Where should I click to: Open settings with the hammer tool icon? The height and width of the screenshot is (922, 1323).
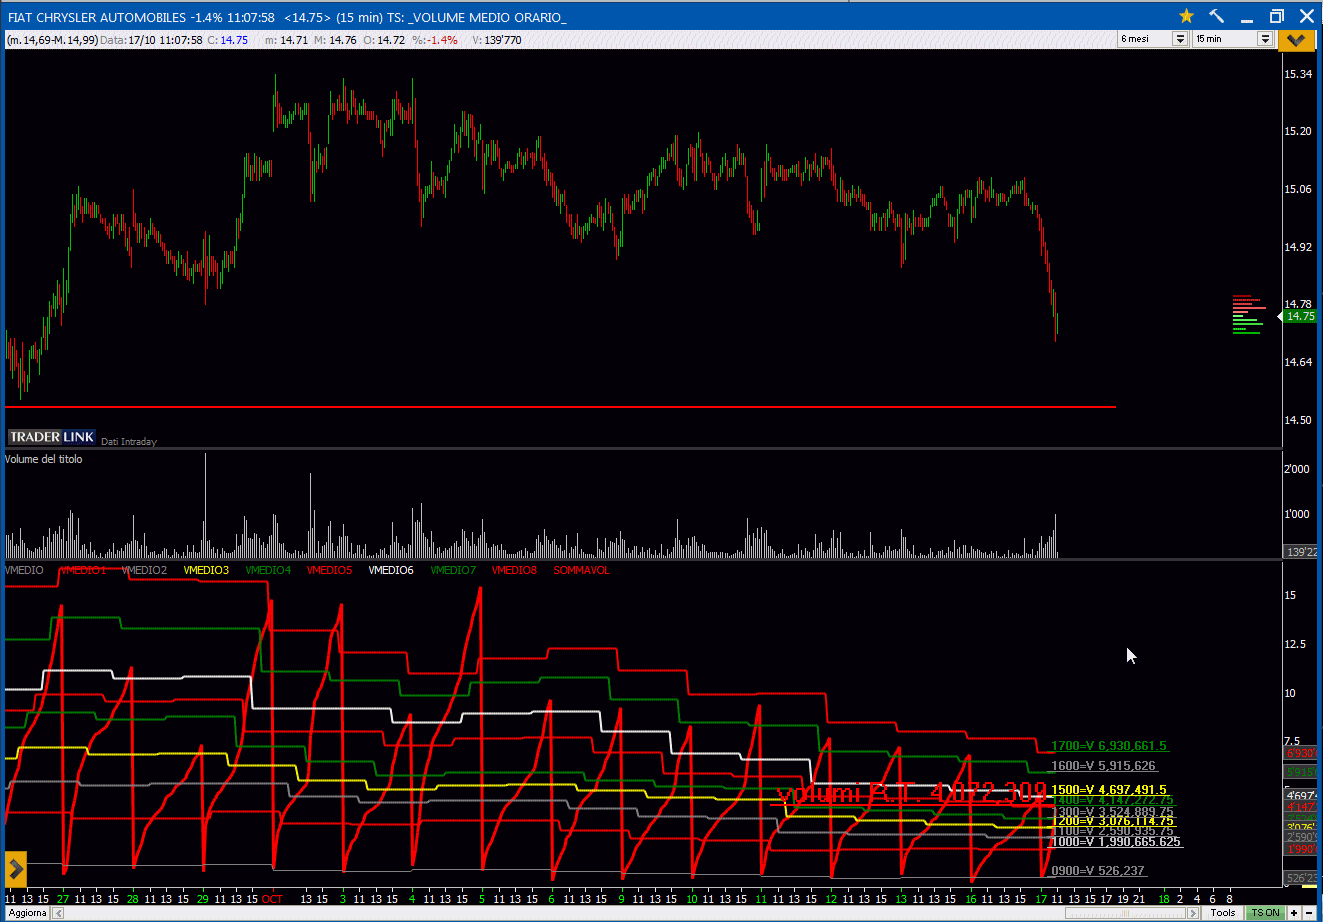pos(1217,16)
